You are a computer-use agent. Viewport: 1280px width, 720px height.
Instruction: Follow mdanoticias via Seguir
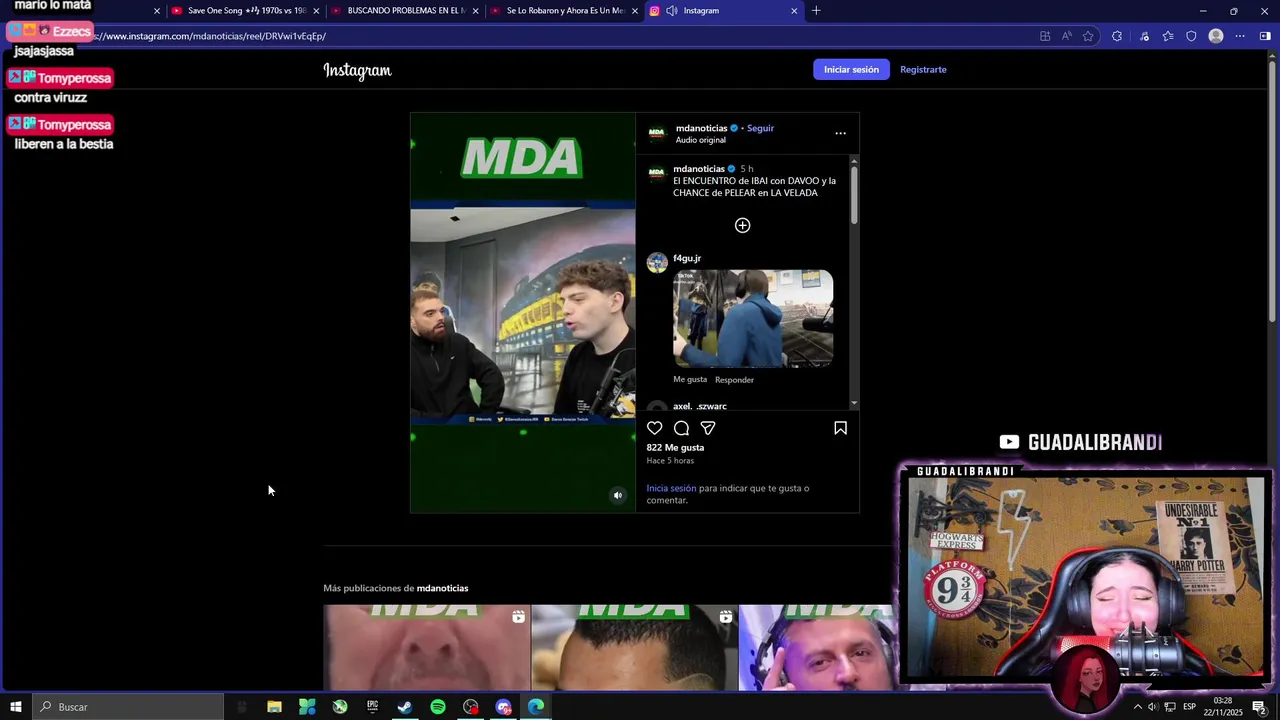(760, 128)
